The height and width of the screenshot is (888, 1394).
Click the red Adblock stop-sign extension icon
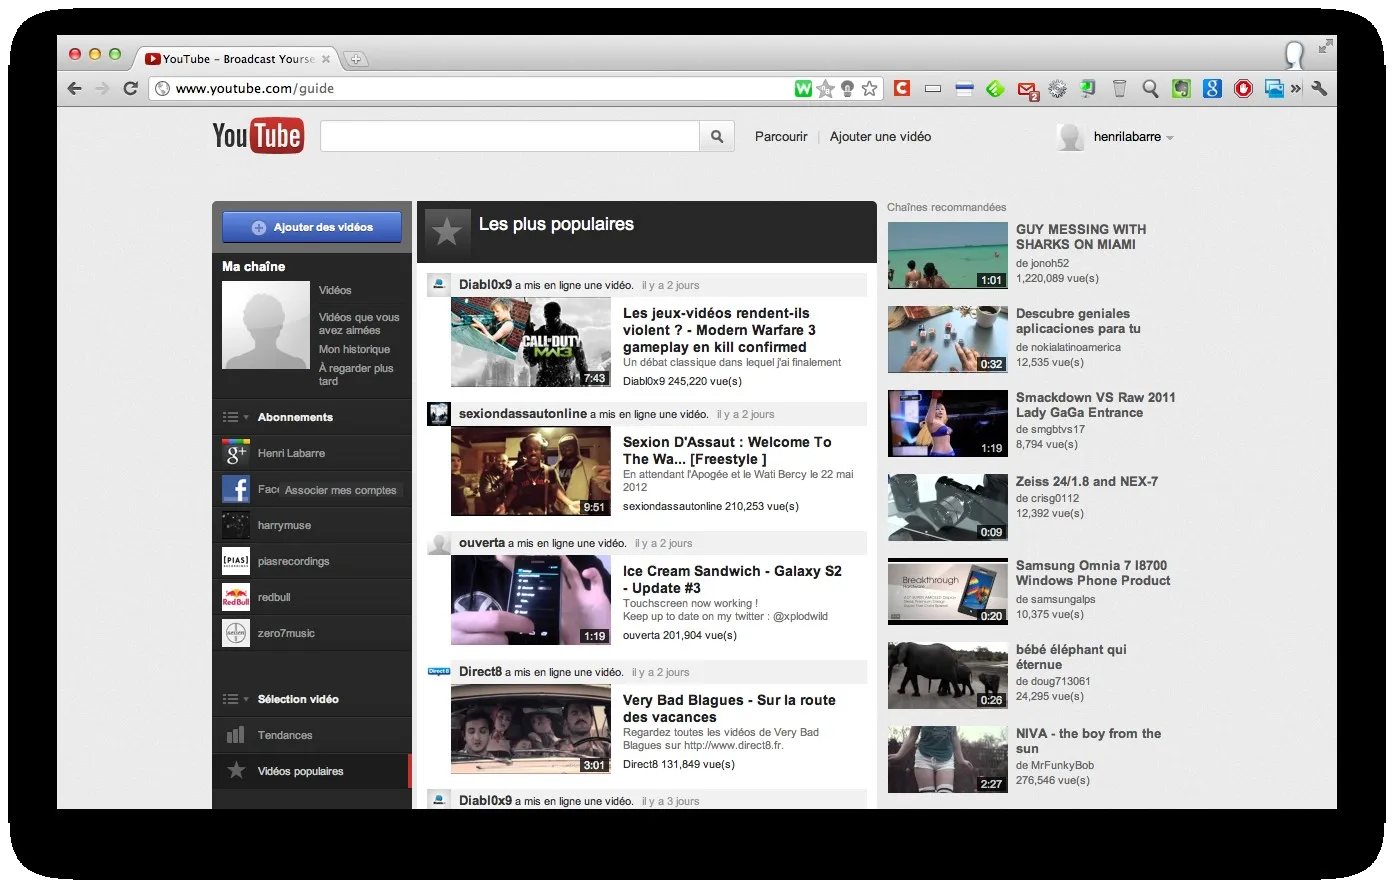[1243, 89]
